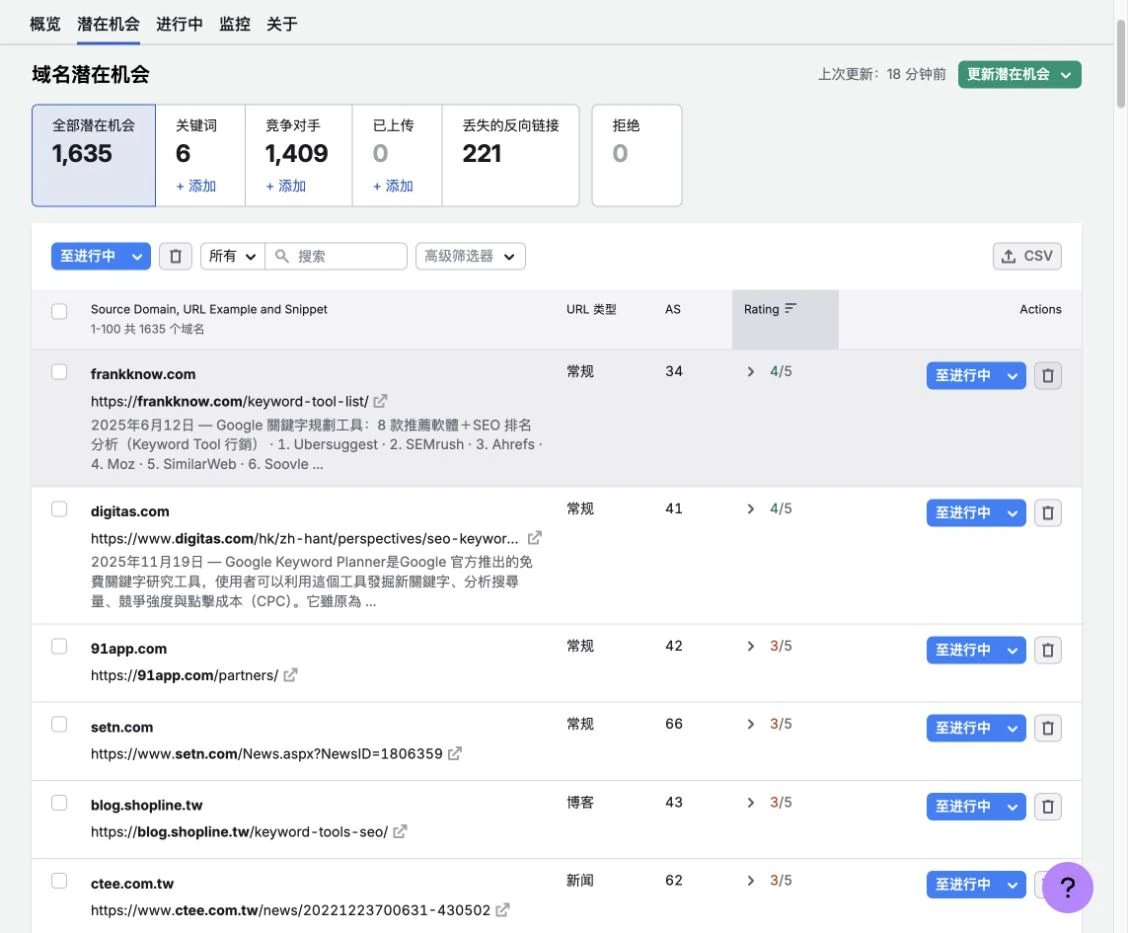1128x933 pixels.
Task: Click 添加 under 关键词
Action: [196, 186]
